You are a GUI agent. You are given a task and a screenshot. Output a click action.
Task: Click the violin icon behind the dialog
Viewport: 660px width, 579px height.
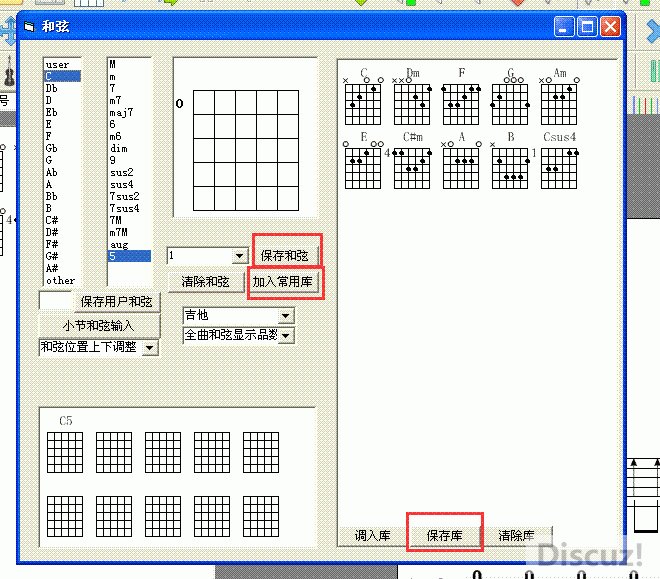pyautogui.click(x=9, y=72)
